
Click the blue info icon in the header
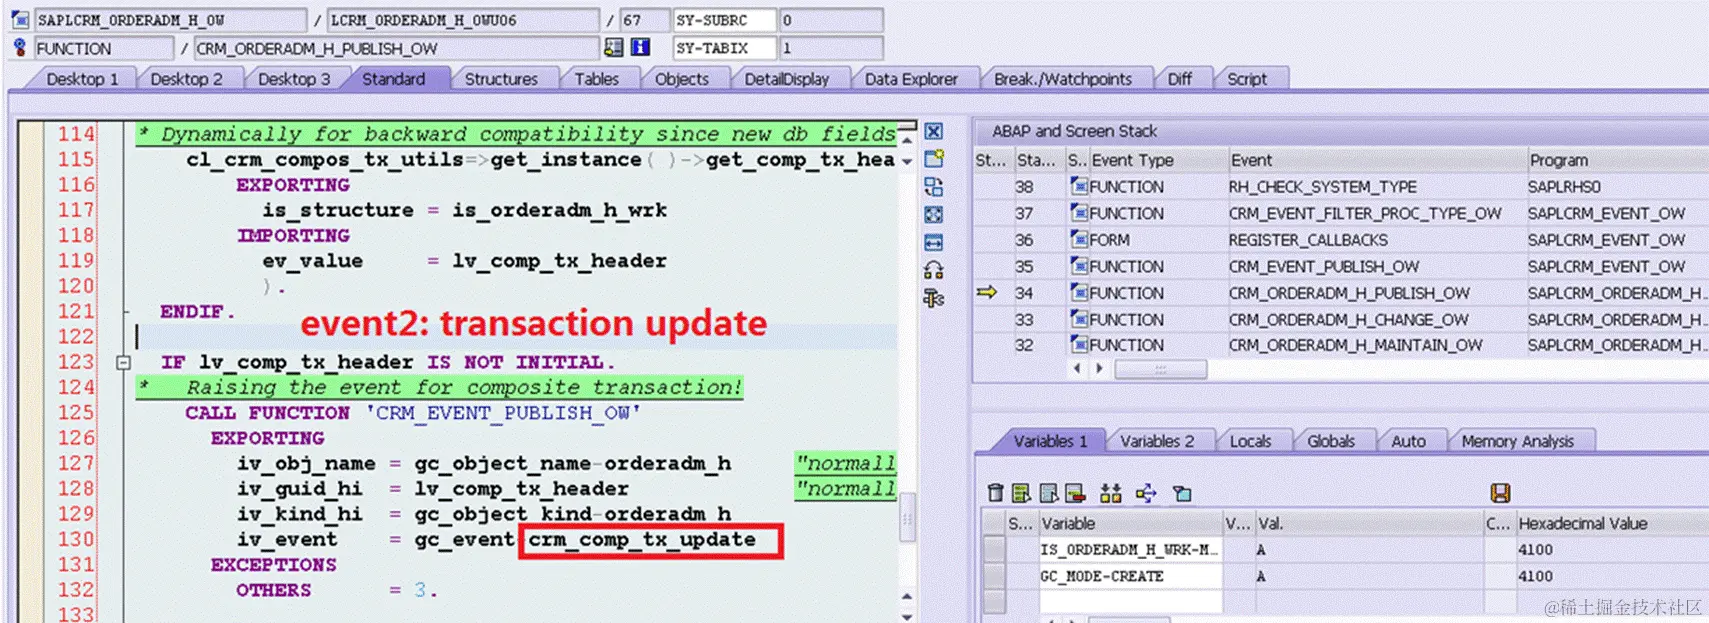[640, 47]
